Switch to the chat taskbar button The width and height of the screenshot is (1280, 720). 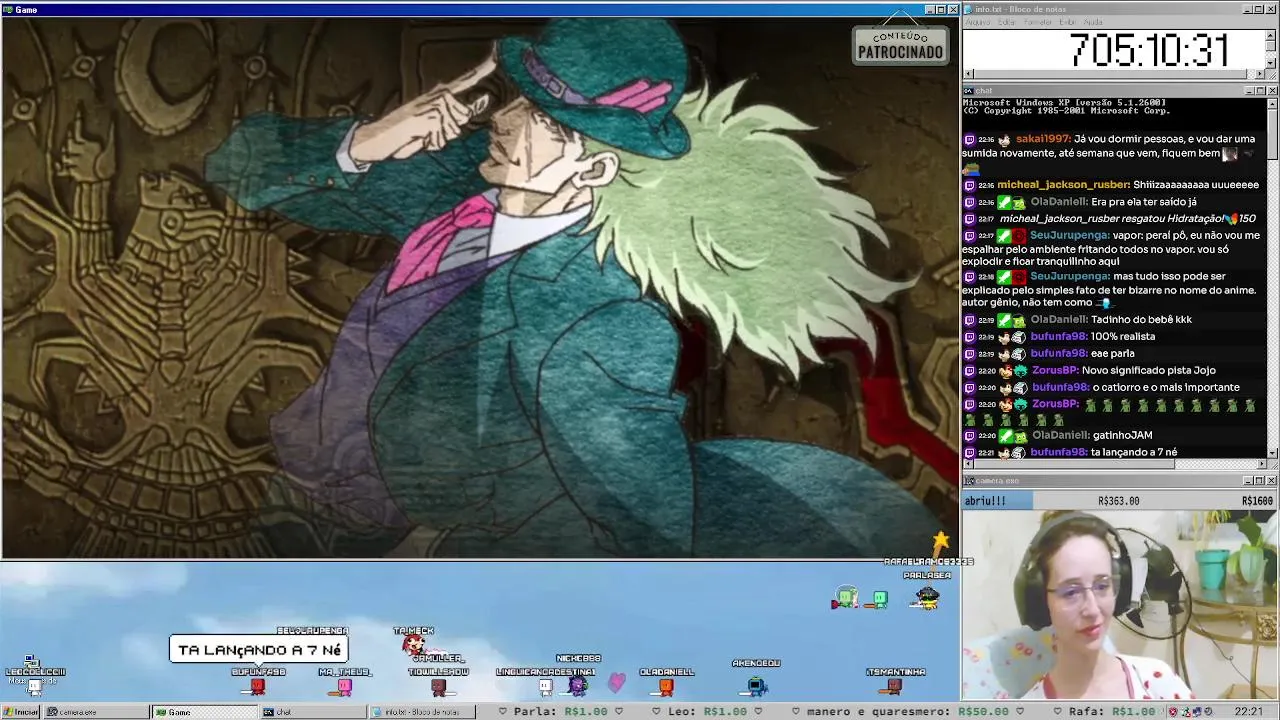pyautogui.click(x=313, y=712)
